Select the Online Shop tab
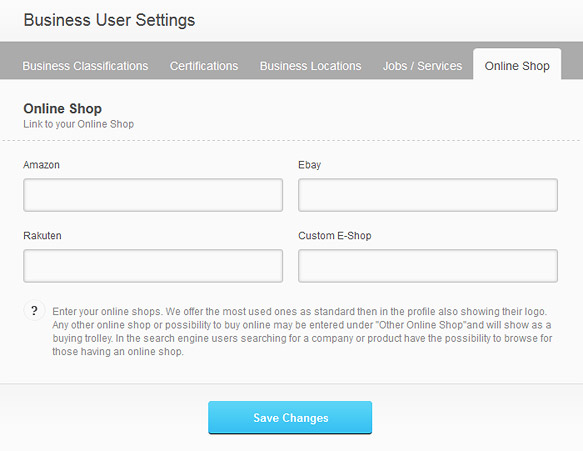583x451 pixels. (517, 64)
